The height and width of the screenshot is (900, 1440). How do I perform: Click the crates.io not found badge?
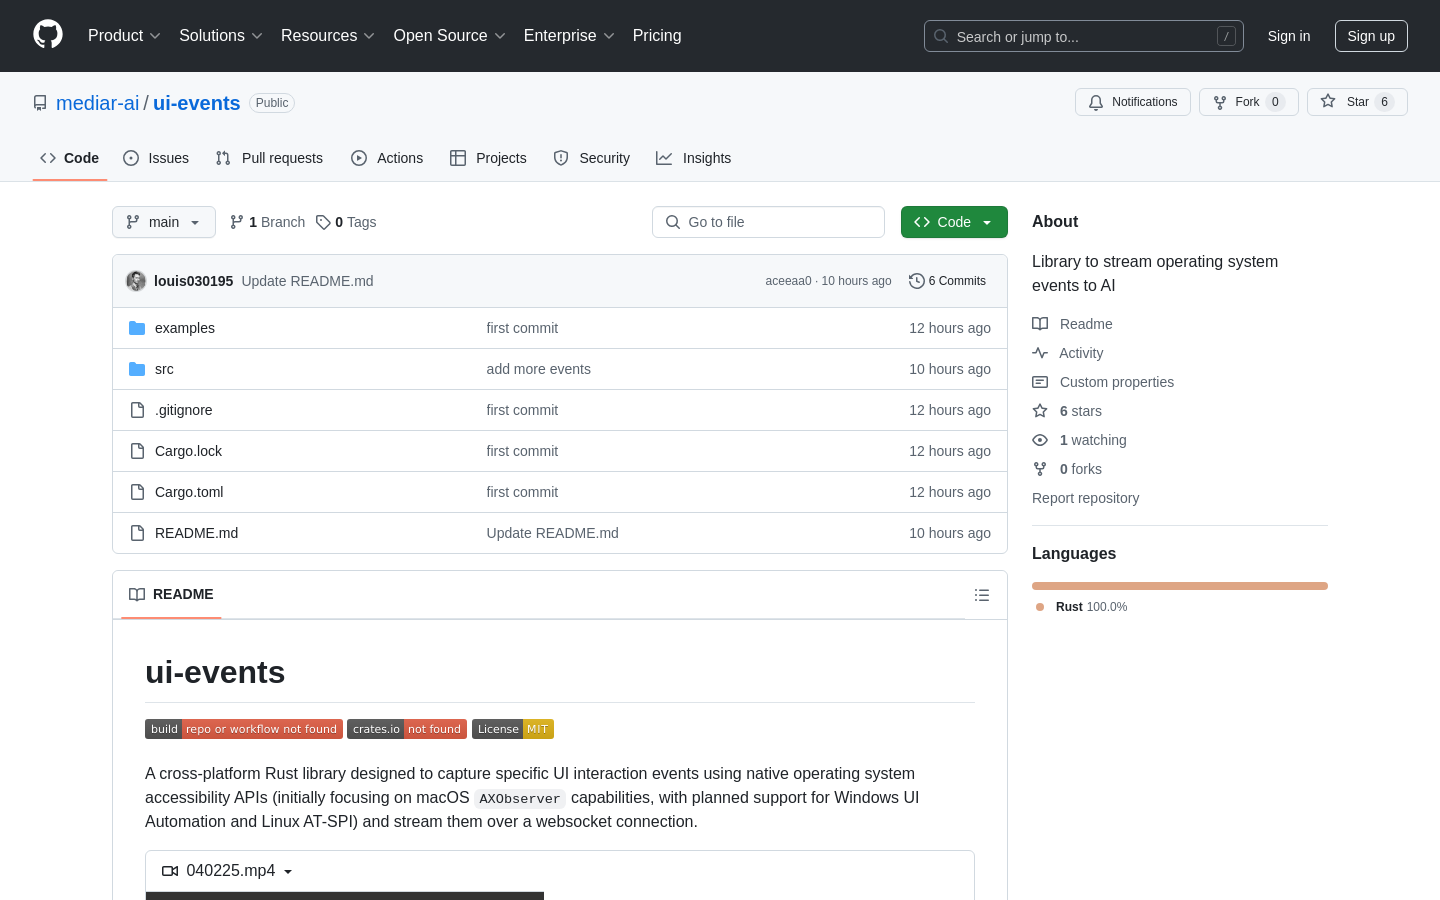click(407, 729)
